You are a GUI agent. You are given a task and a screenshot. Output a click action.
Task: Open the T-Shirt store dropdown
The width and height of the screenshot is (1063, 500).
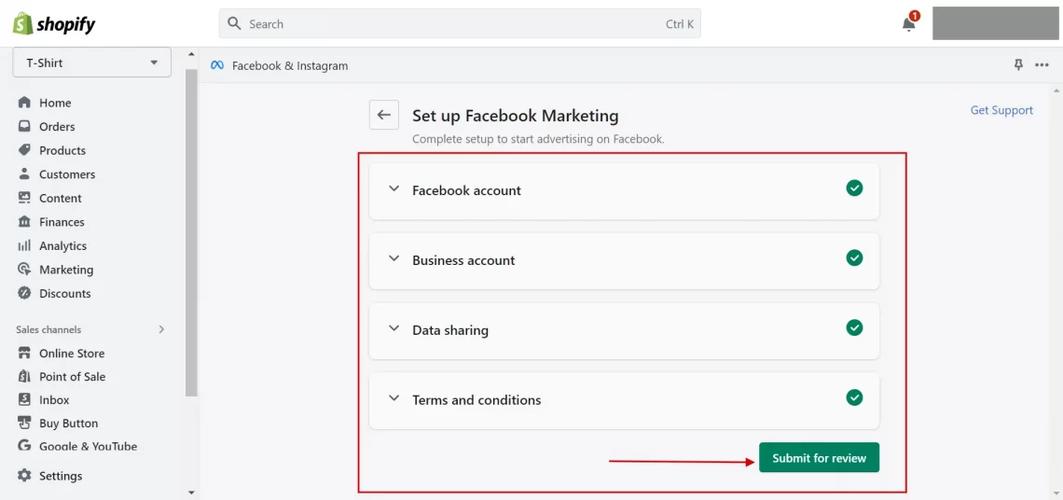(x=92, y=63)
